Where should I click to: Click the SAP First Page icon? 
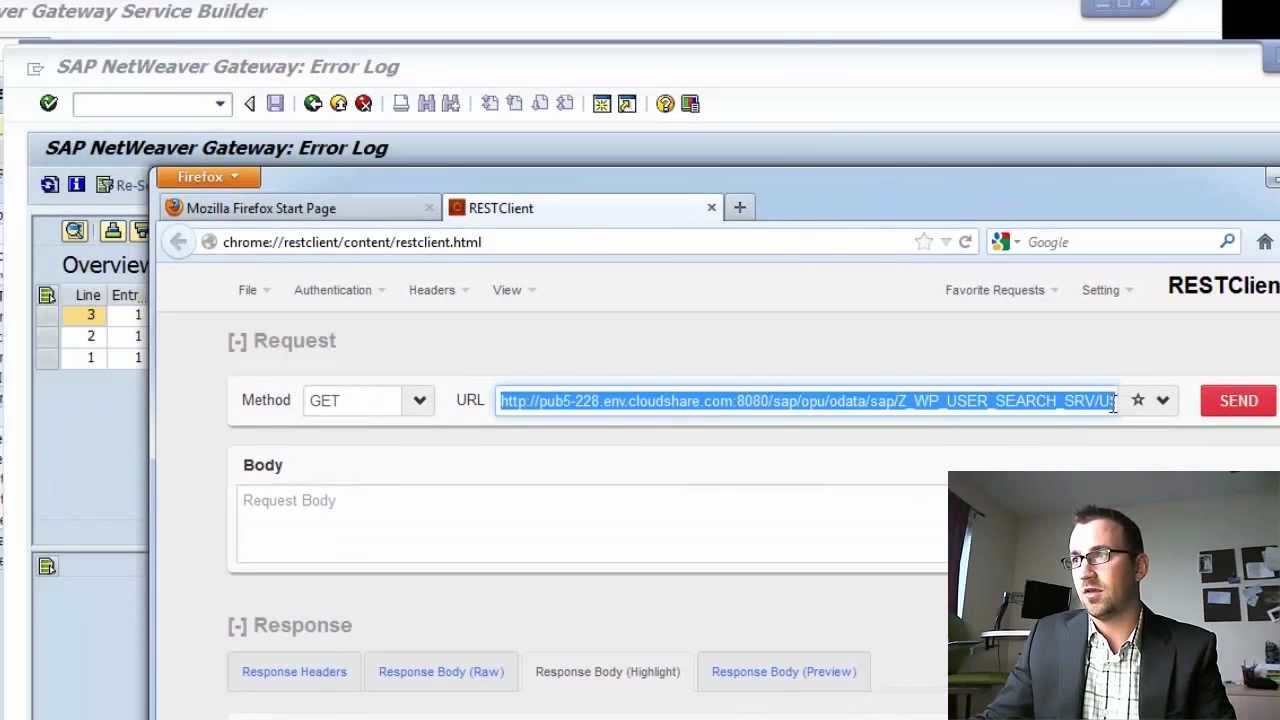pos(489,103)
